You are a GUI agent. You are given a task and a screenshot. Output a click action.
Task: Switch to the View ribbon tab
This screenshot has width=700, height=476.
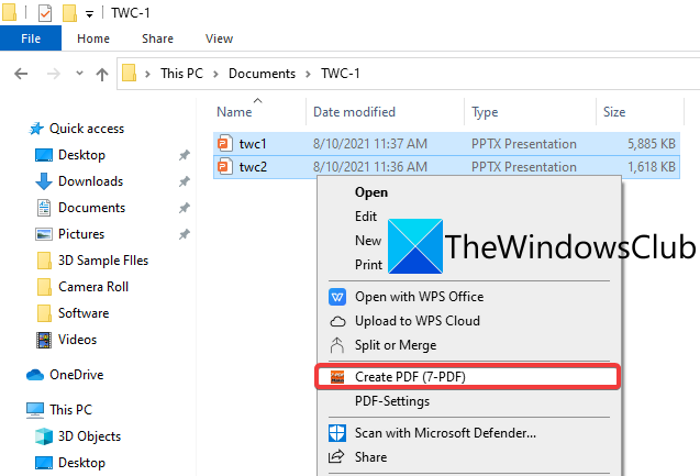click(x=219, y=39)
